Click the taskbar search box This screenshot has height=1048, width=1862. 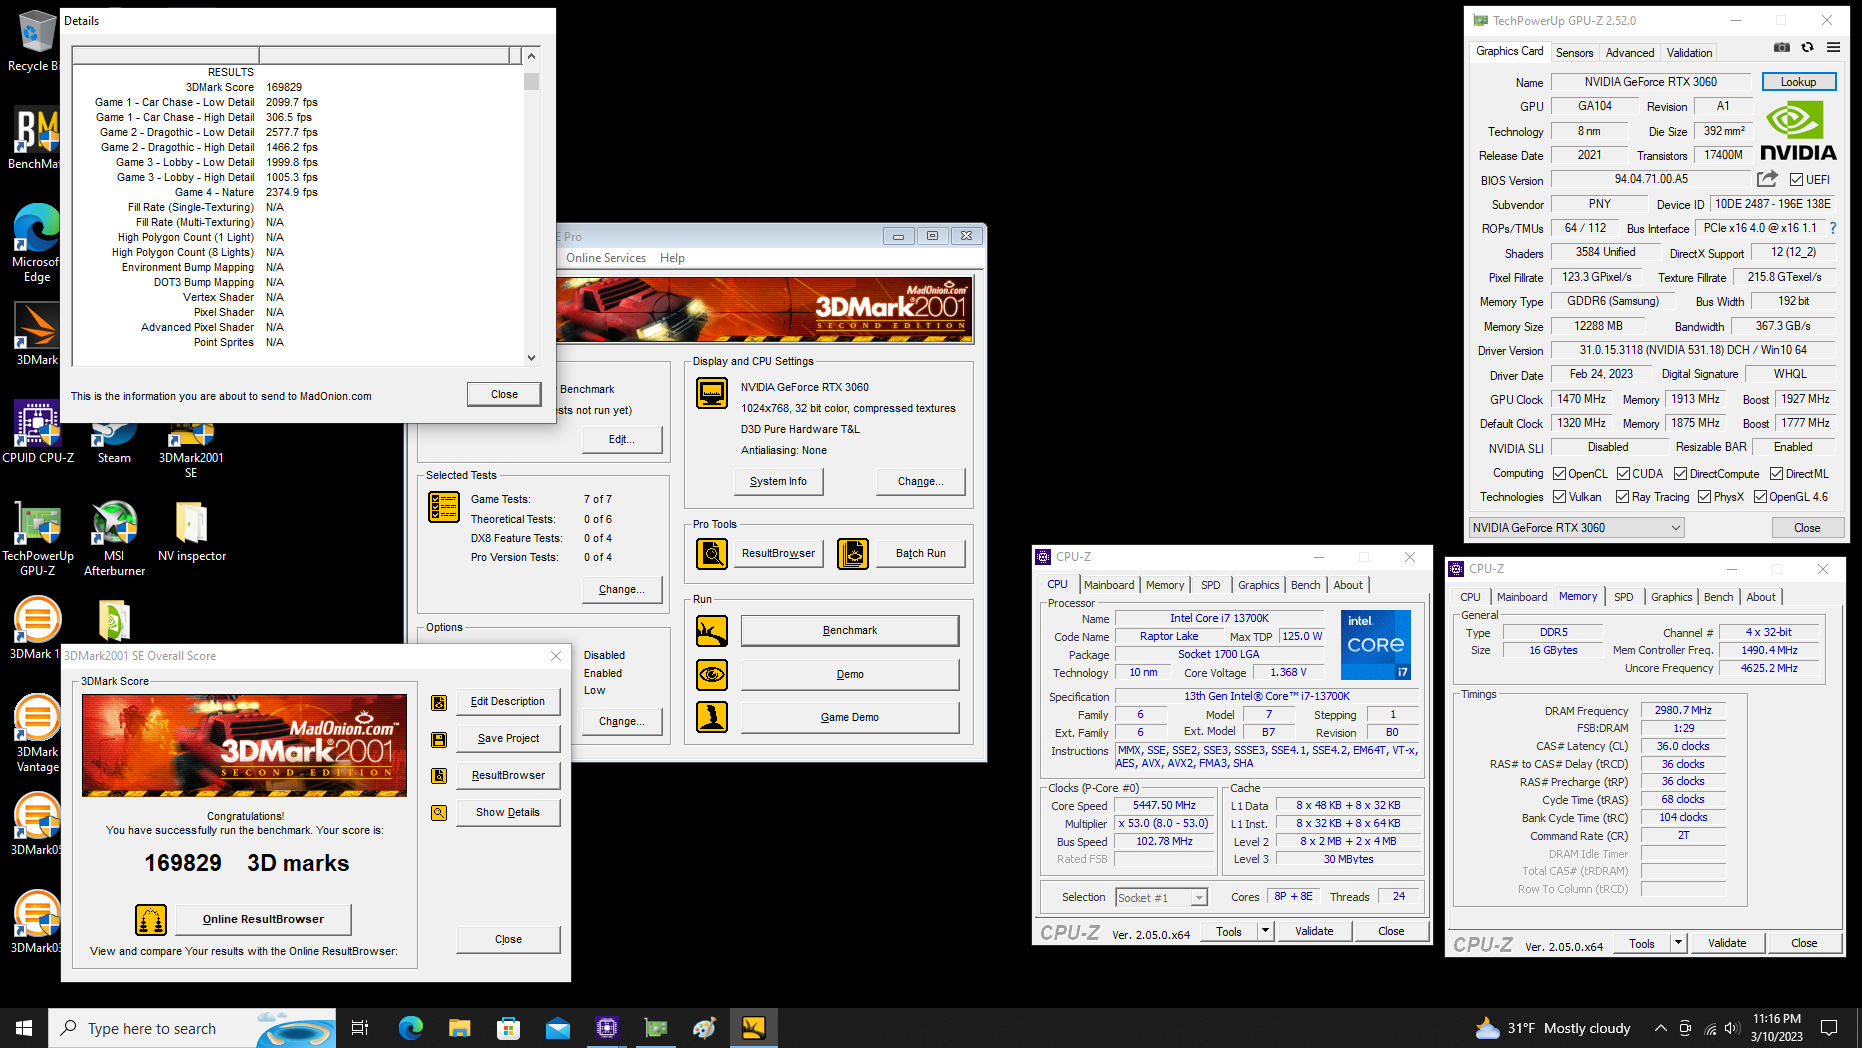(x=192, y=1028)
